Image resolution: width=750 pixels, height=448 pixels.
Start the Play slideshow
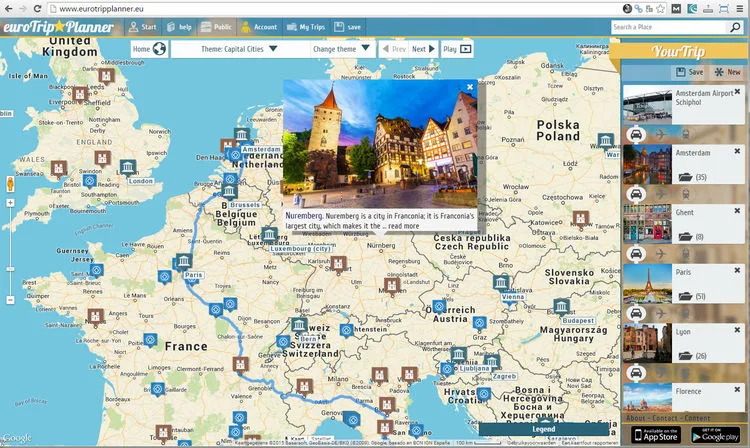click(x=457, y=49)
